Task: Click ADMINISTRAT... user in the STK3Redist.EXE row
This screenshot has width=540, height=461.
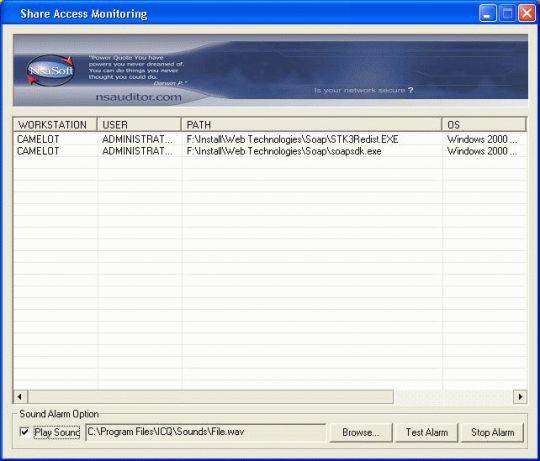Action: [x=137, y=139]
